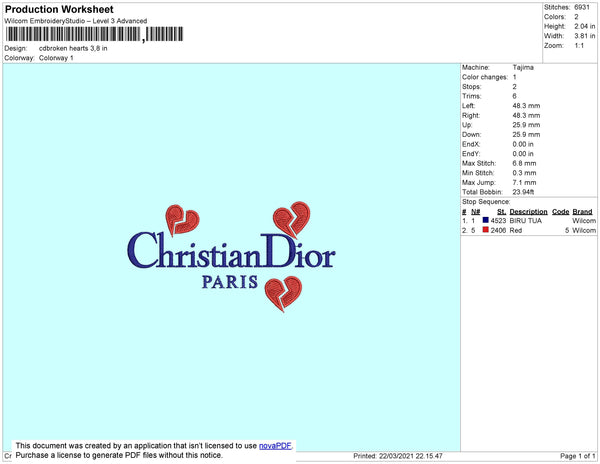Click the stitch count 4523 cell

pos(498,221)
